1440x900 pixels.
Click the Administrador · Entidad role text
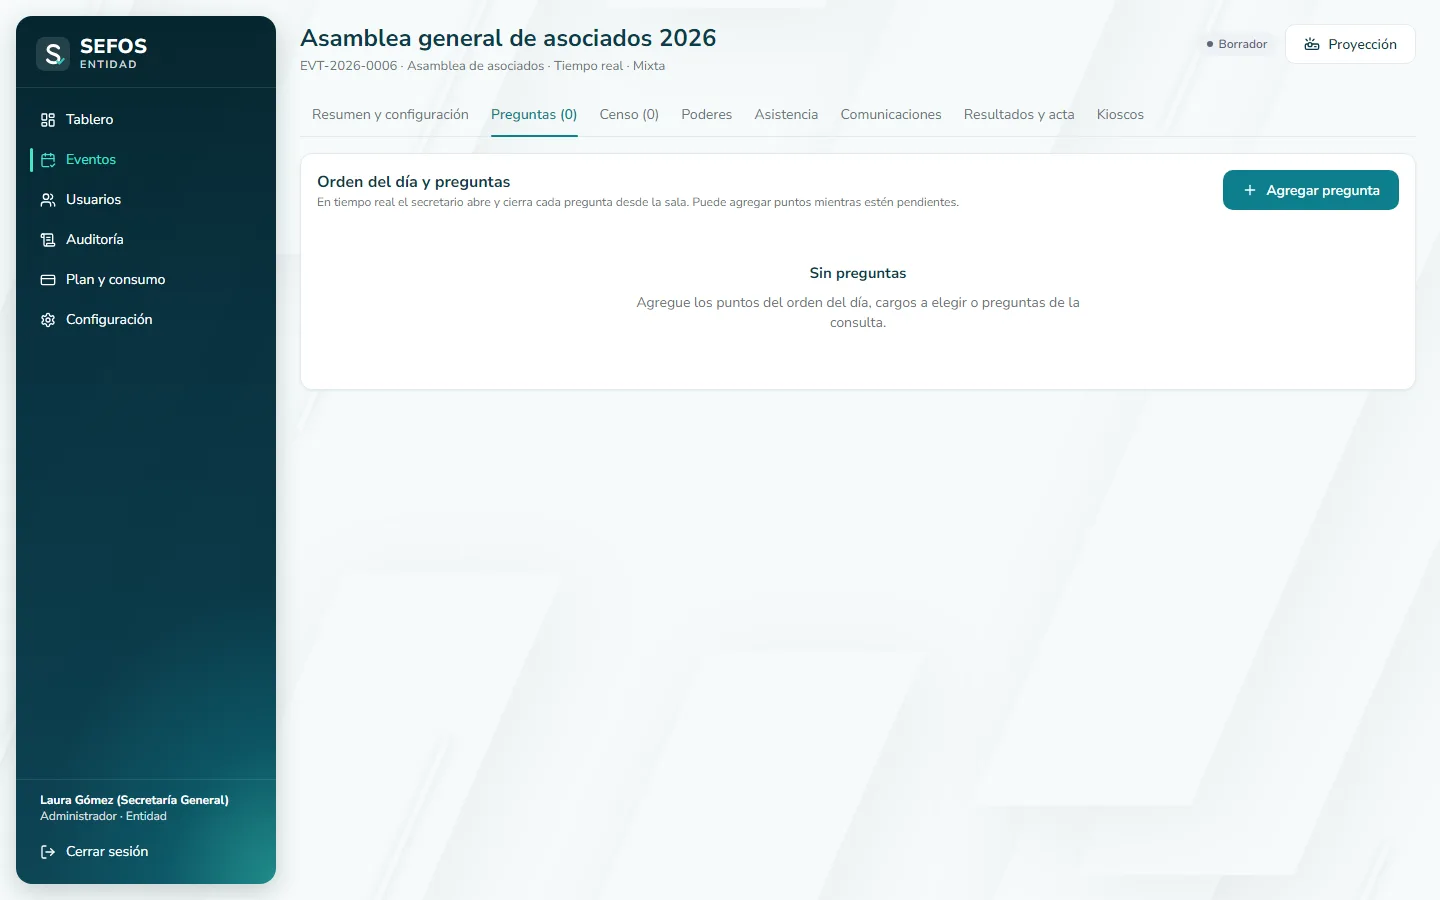point(103,817)
